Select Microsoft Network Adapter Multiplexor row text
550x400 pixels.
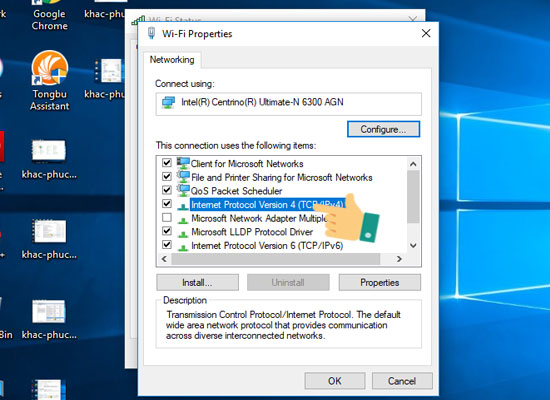click(x=259, y=219)
